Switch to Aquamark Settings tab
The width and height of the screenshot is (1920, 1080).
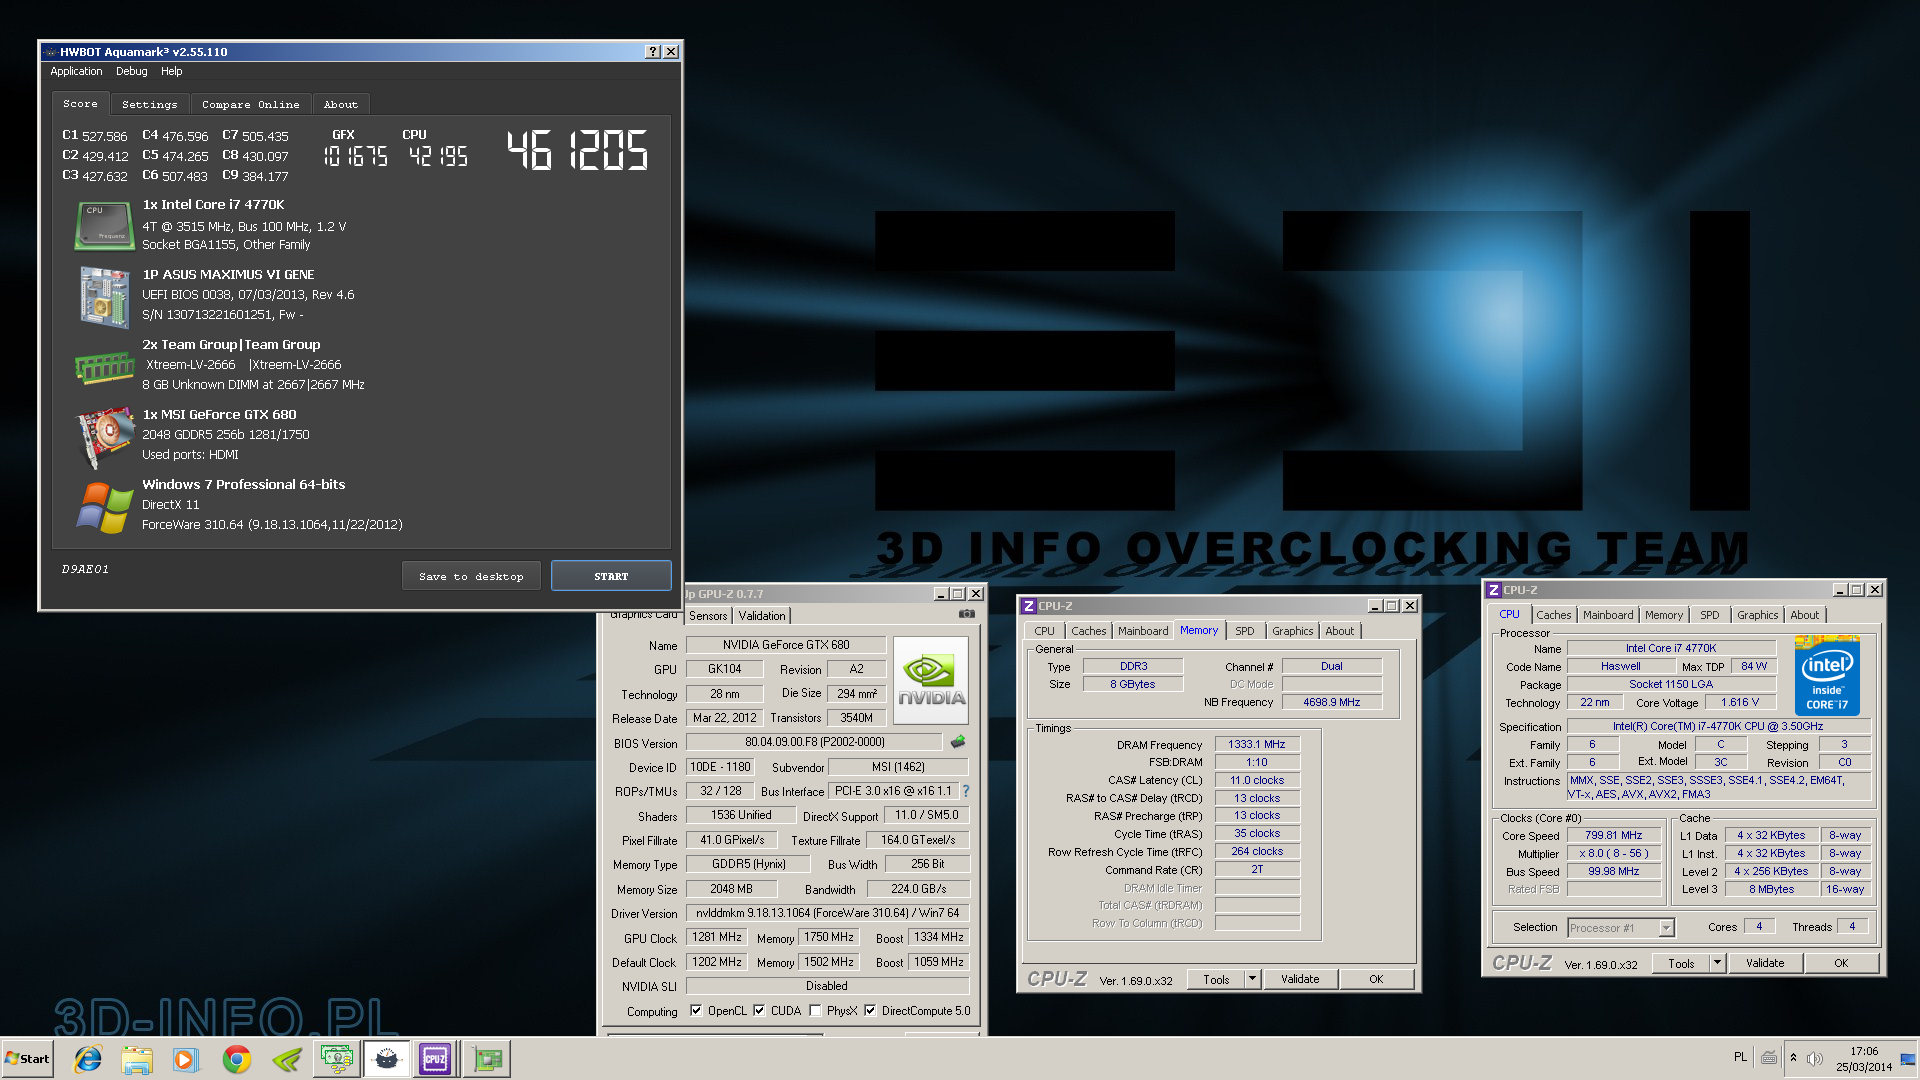150,105
